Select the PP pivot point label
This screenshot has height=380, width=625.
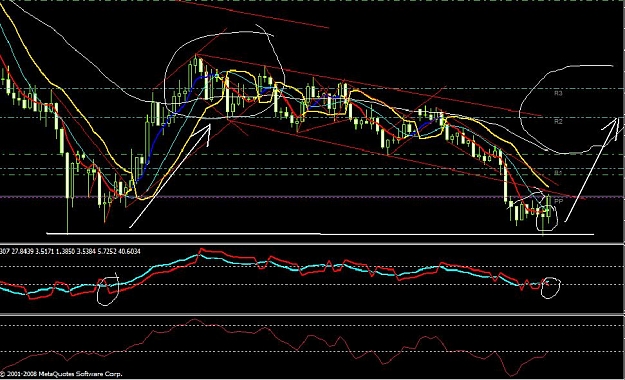558,201
